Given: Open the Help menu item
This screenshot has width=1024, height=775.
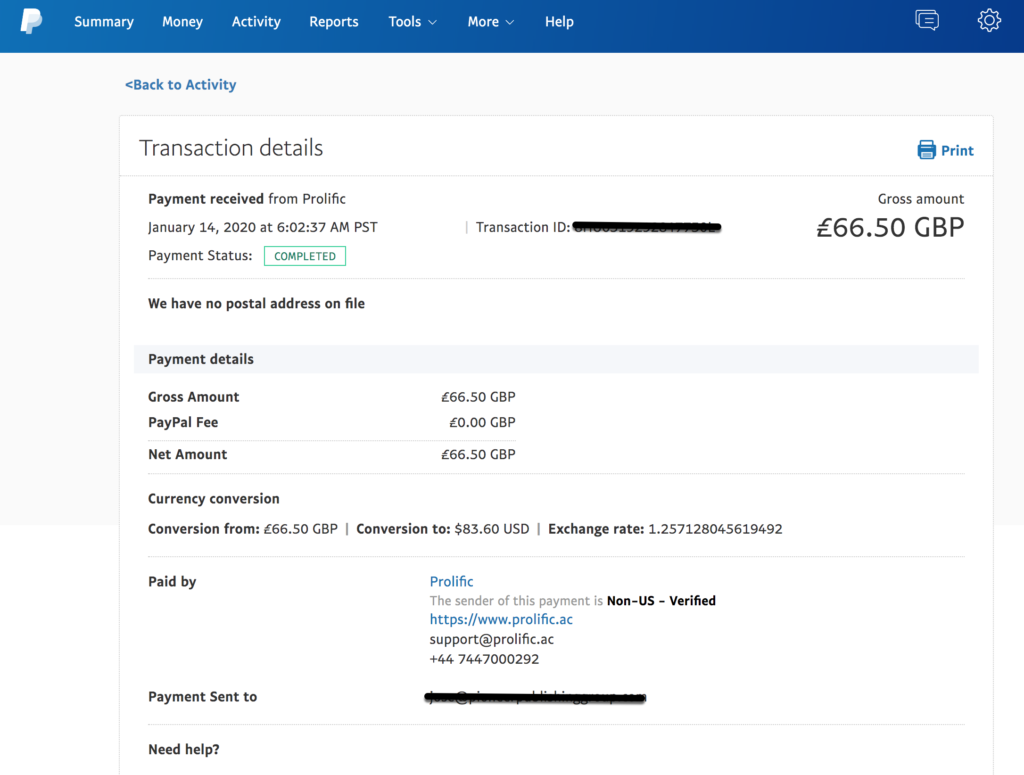Looking at the screenshot, I should [559, 22].
